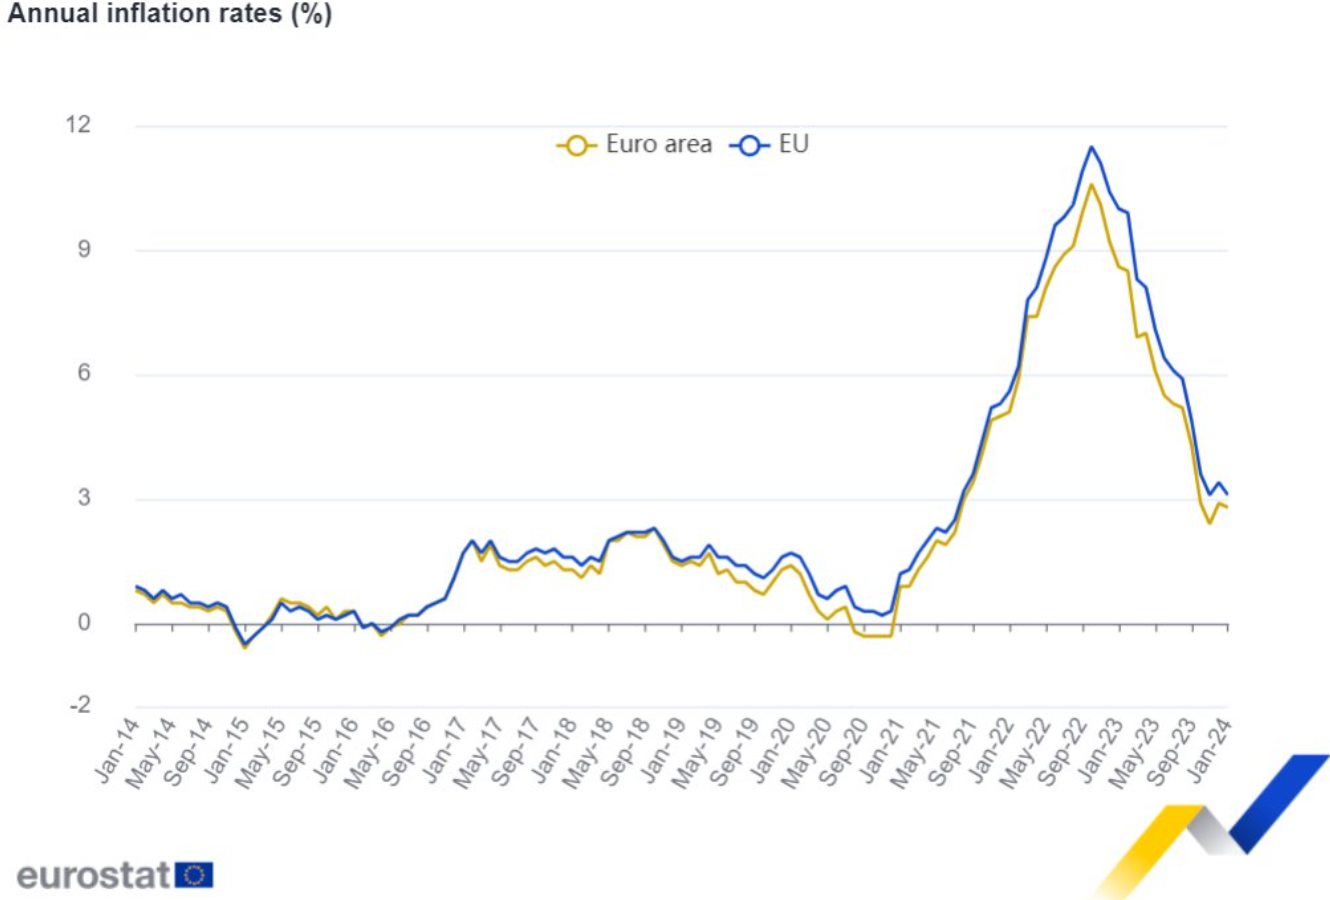Toggle the EU series legend label
The width and height of the screenshot is (1330, 900).
793,145
